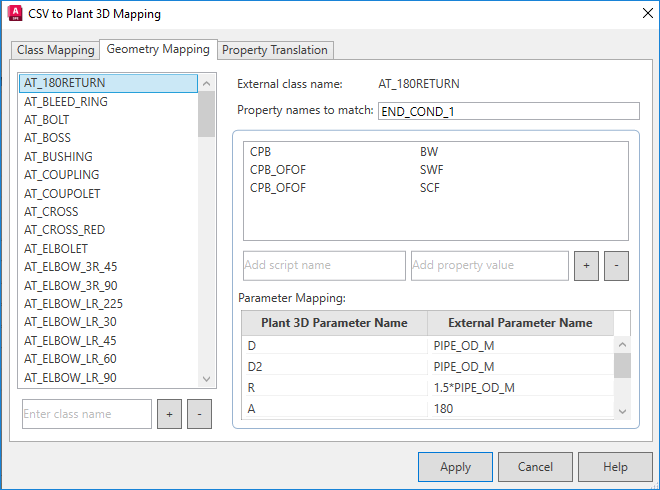Select AT_BUSHING in the list
660x490 pixels.
(108, 156)
